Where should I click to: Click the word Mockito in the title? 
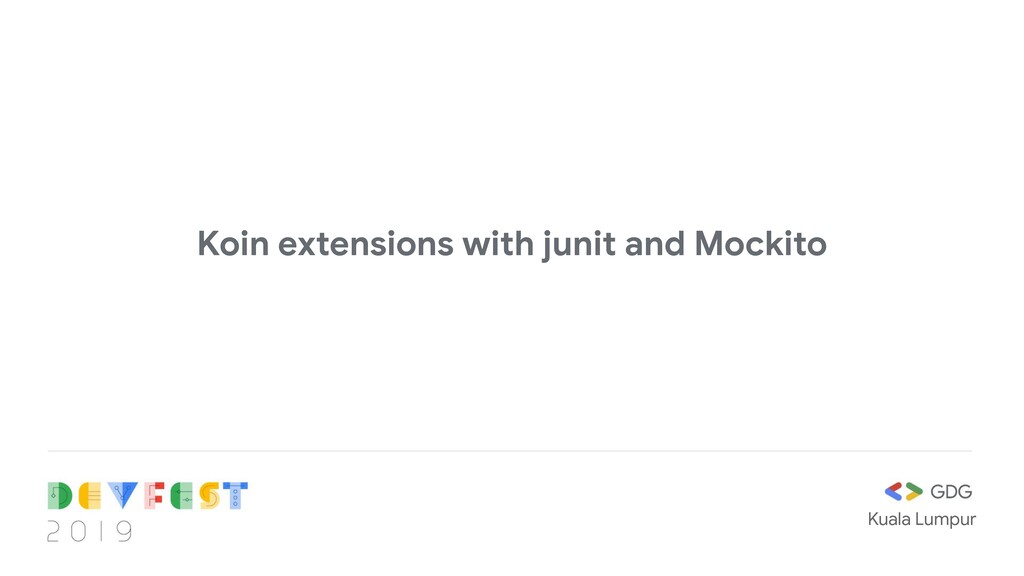pos(761,244)
